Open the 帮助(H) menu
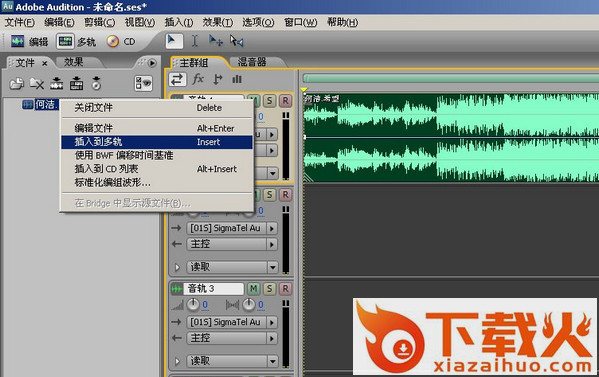The height and width of the screenshot is (377, 599). 343,23
